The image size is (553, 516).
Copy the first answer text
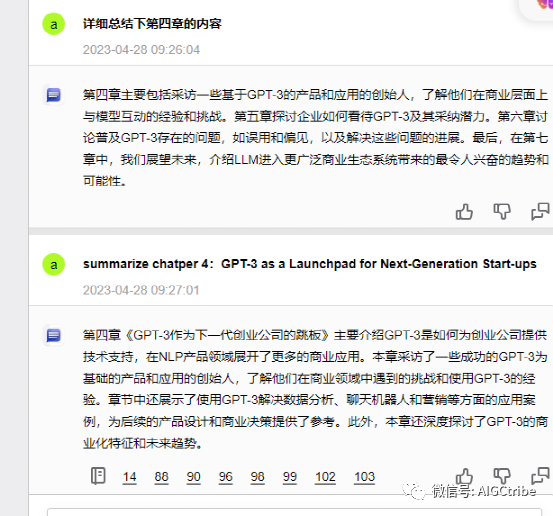pyautogui.click(x=540, y=212)
